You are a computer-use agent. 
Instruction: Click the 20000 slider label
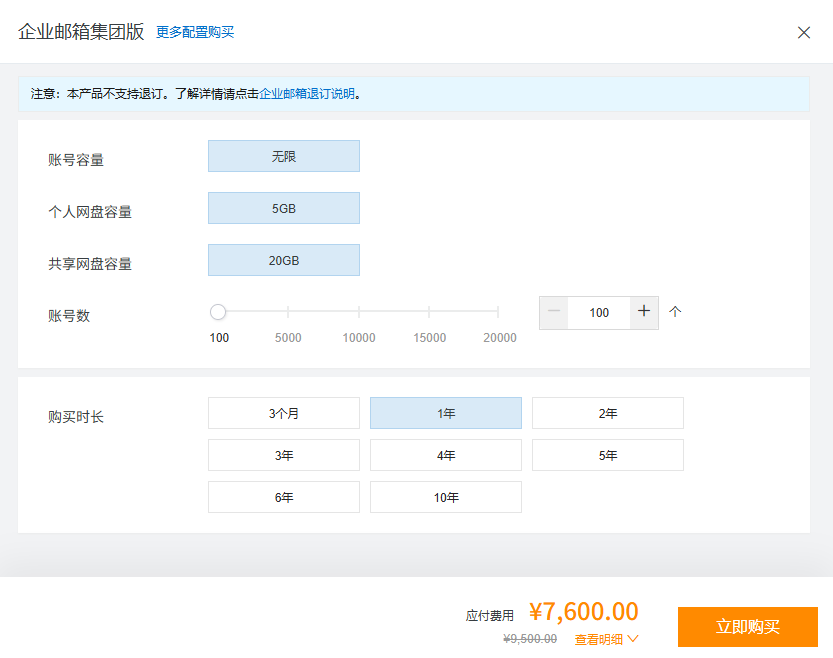[x=500, y=338]
